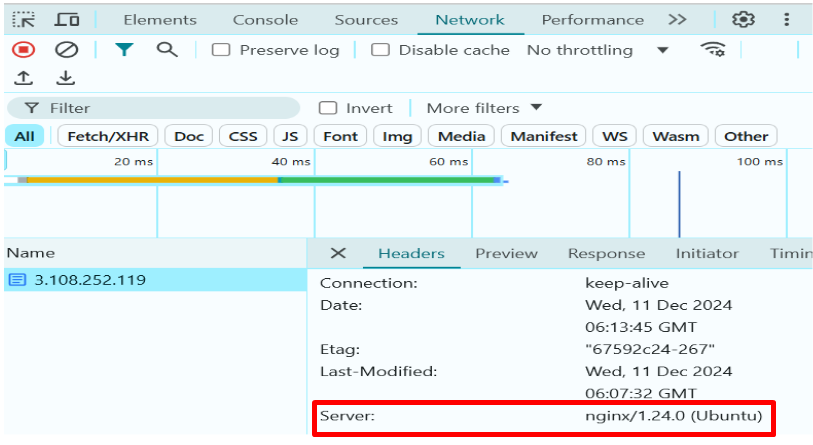Expand the More filters menu
The width and height of the screenshot is (813, 445).
coord(484,108)
